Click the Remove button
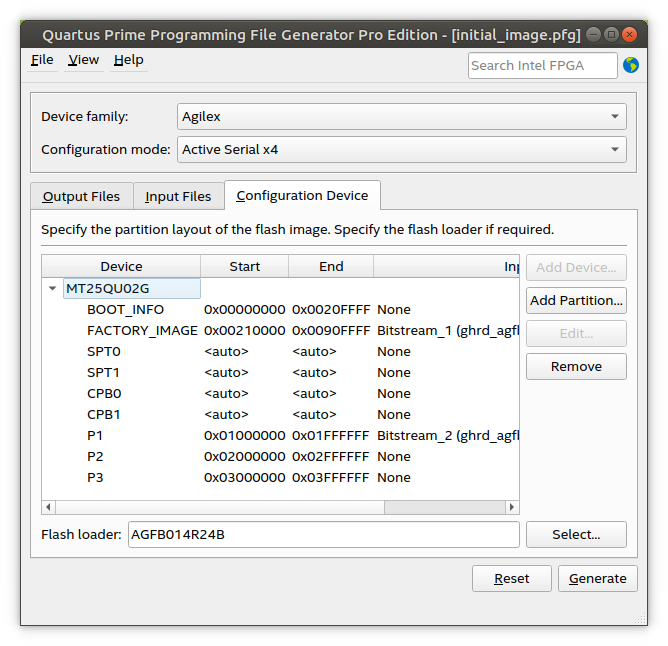The height and width of the screenshot is (646, 668). [x=576, y=367]
